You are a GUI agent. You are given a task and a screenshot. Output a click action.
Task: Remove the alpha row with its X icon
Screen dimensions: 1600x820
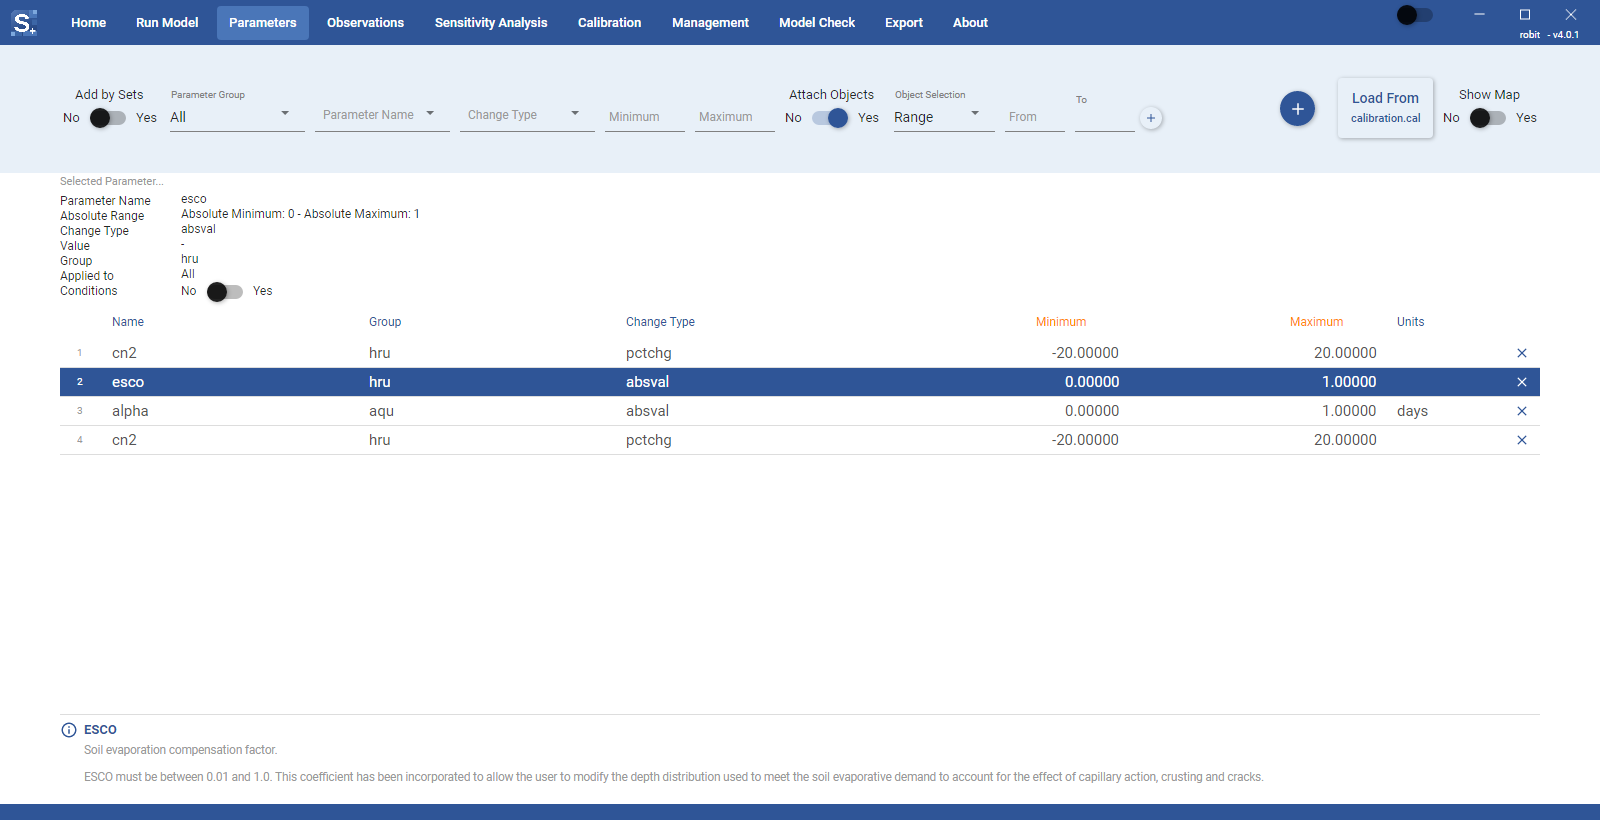[x=1521, y=411]
